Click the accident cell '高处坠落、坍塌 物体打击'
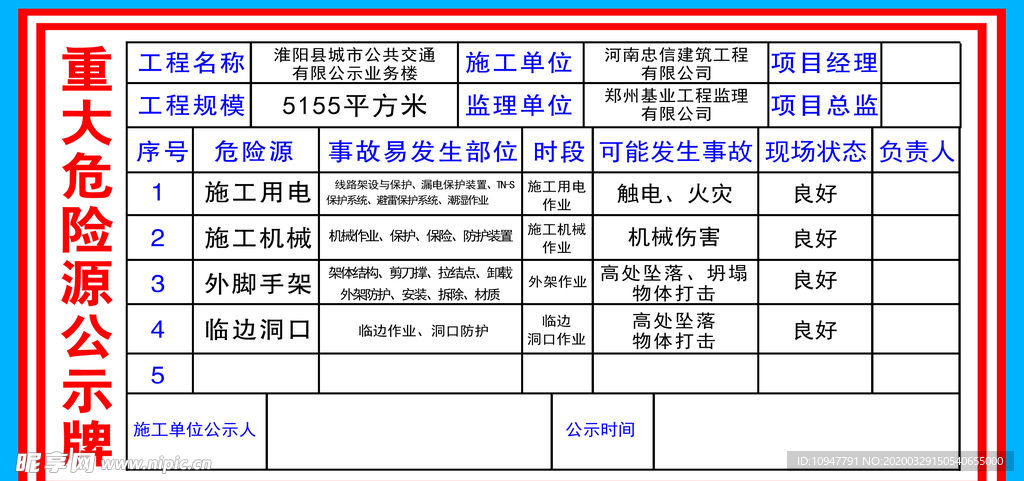Screen dimensions: 1024x481 [674, 283]
